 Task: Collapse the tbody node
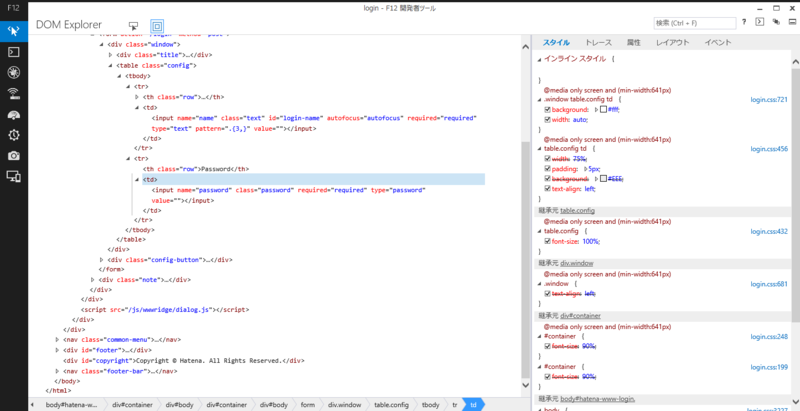click(x=119, y=76)
